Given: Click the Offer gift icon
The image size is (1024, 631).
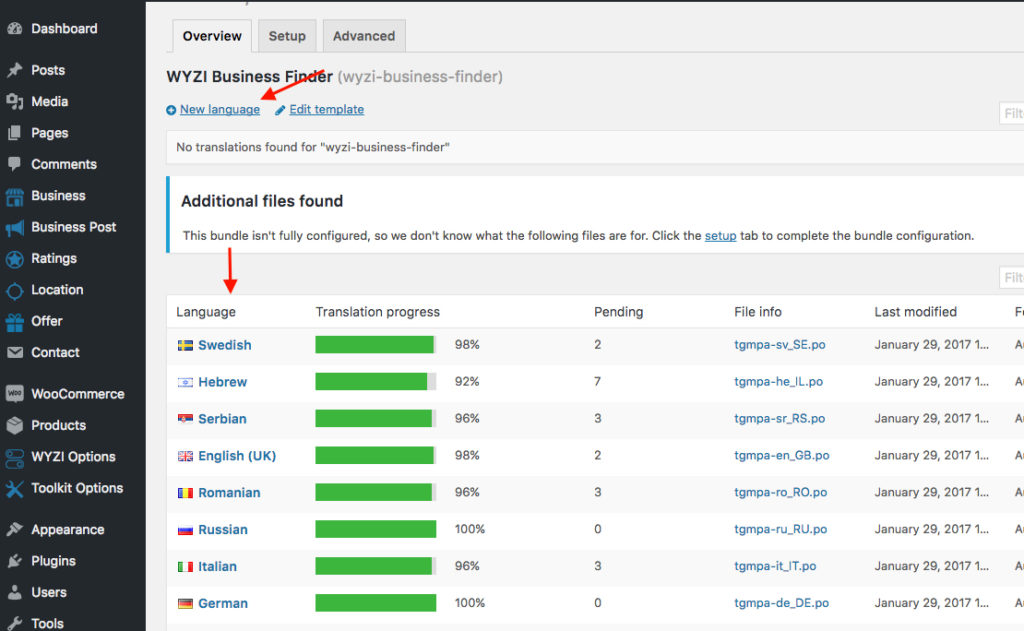Looking at the screenshot, I should point(14,322).
